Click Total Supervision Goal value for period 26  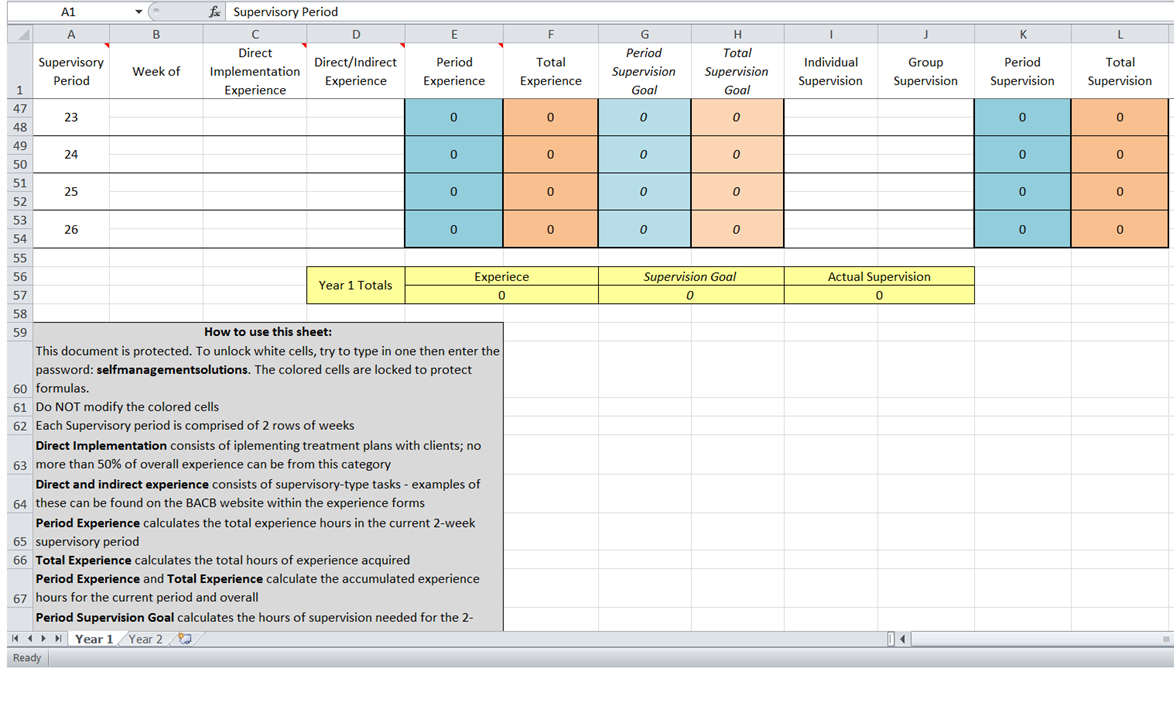point(737,229)
